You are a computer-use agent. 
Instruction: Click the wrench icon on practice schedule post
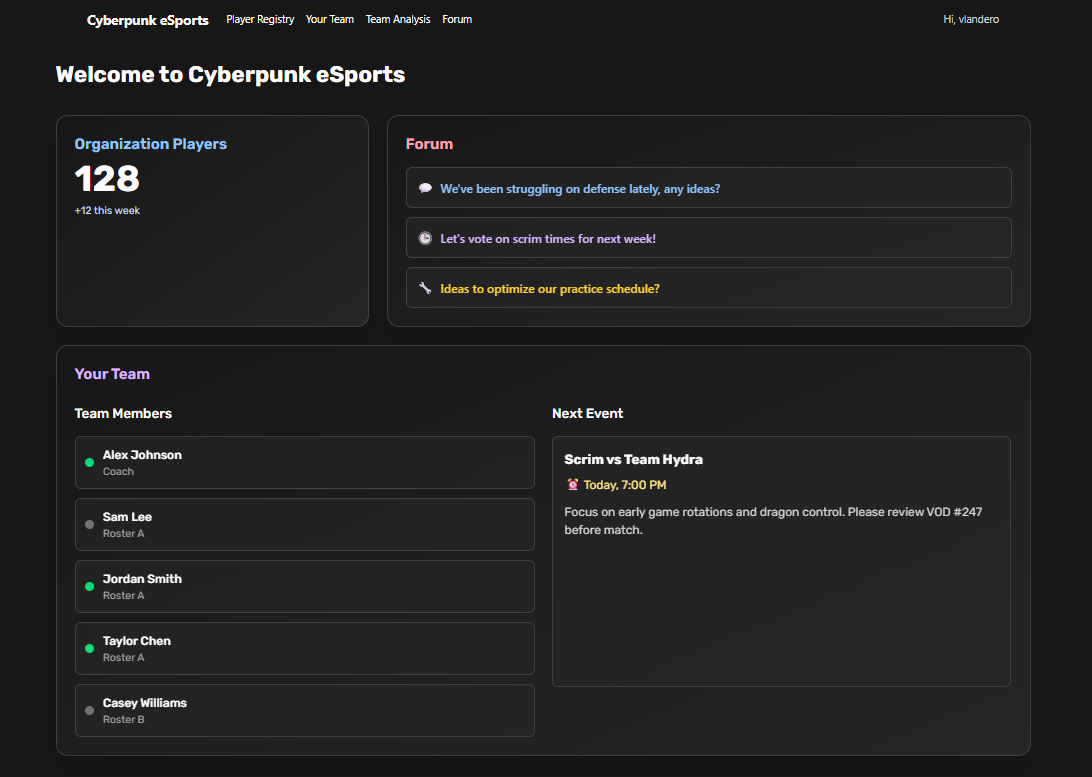(x=425, y=288)
